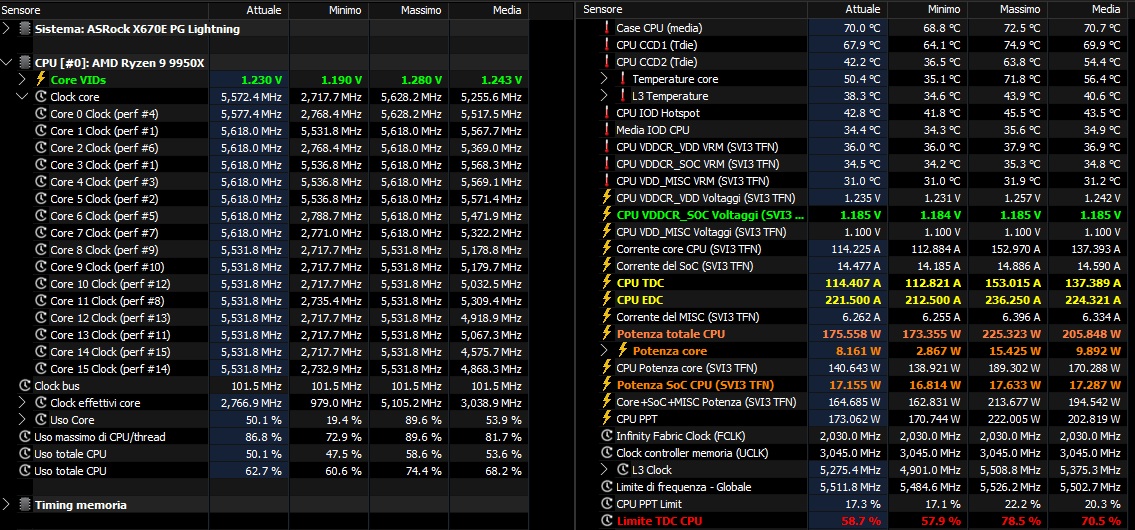
Task: Click the clock icon for Core 10 Clock
Action: (x=41, y=284)
